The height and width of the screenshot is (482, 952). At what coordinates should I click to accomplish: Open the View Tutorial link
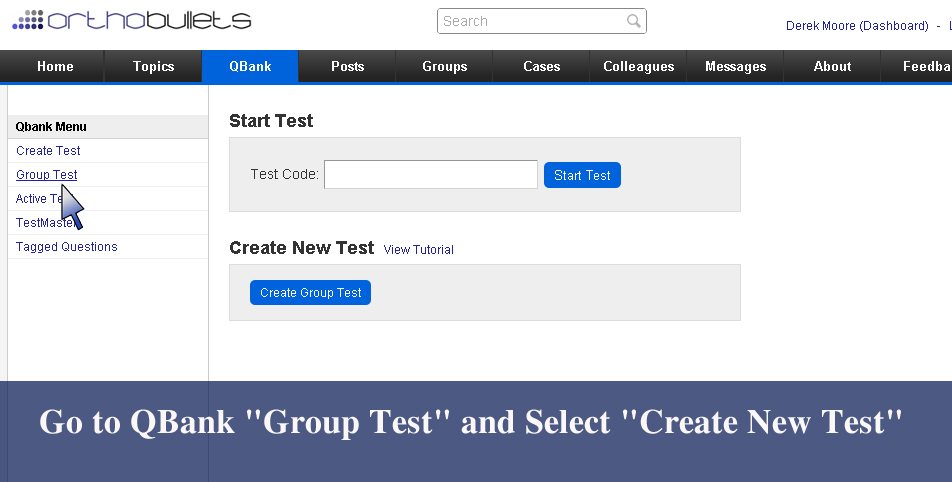pos(418,250)
